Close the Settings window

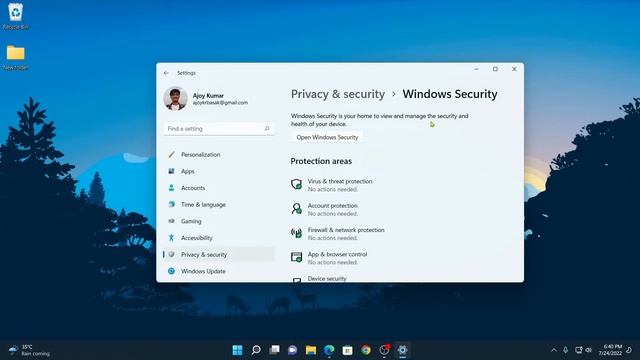pos(514,69)
